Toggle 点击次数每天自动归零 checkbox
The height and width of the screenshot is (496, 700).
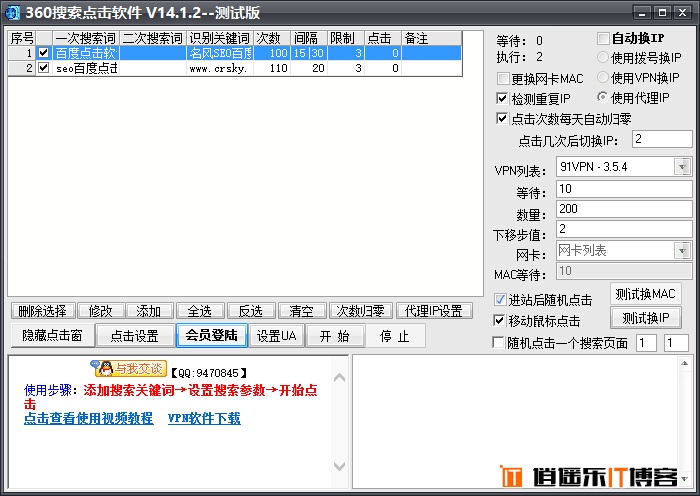click(x=502, y=118)
